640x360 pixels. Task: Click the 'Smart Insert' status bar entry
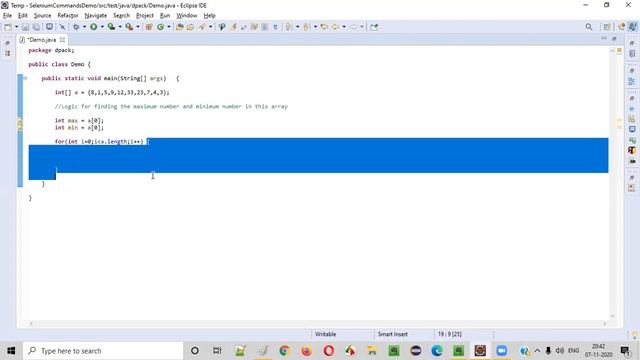point(393,334)
